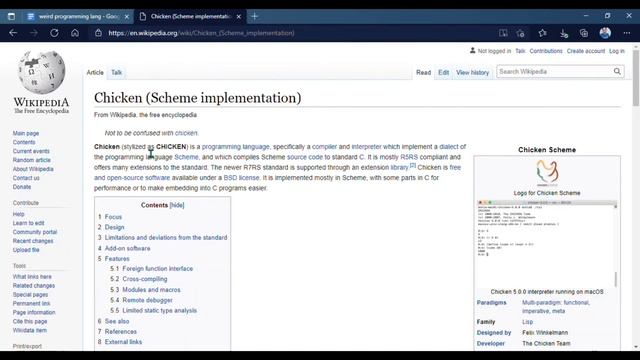This screenshot has width=640, height=360.
Task: Open the Downloads icon in toolbar
Action: pos(564,33)
